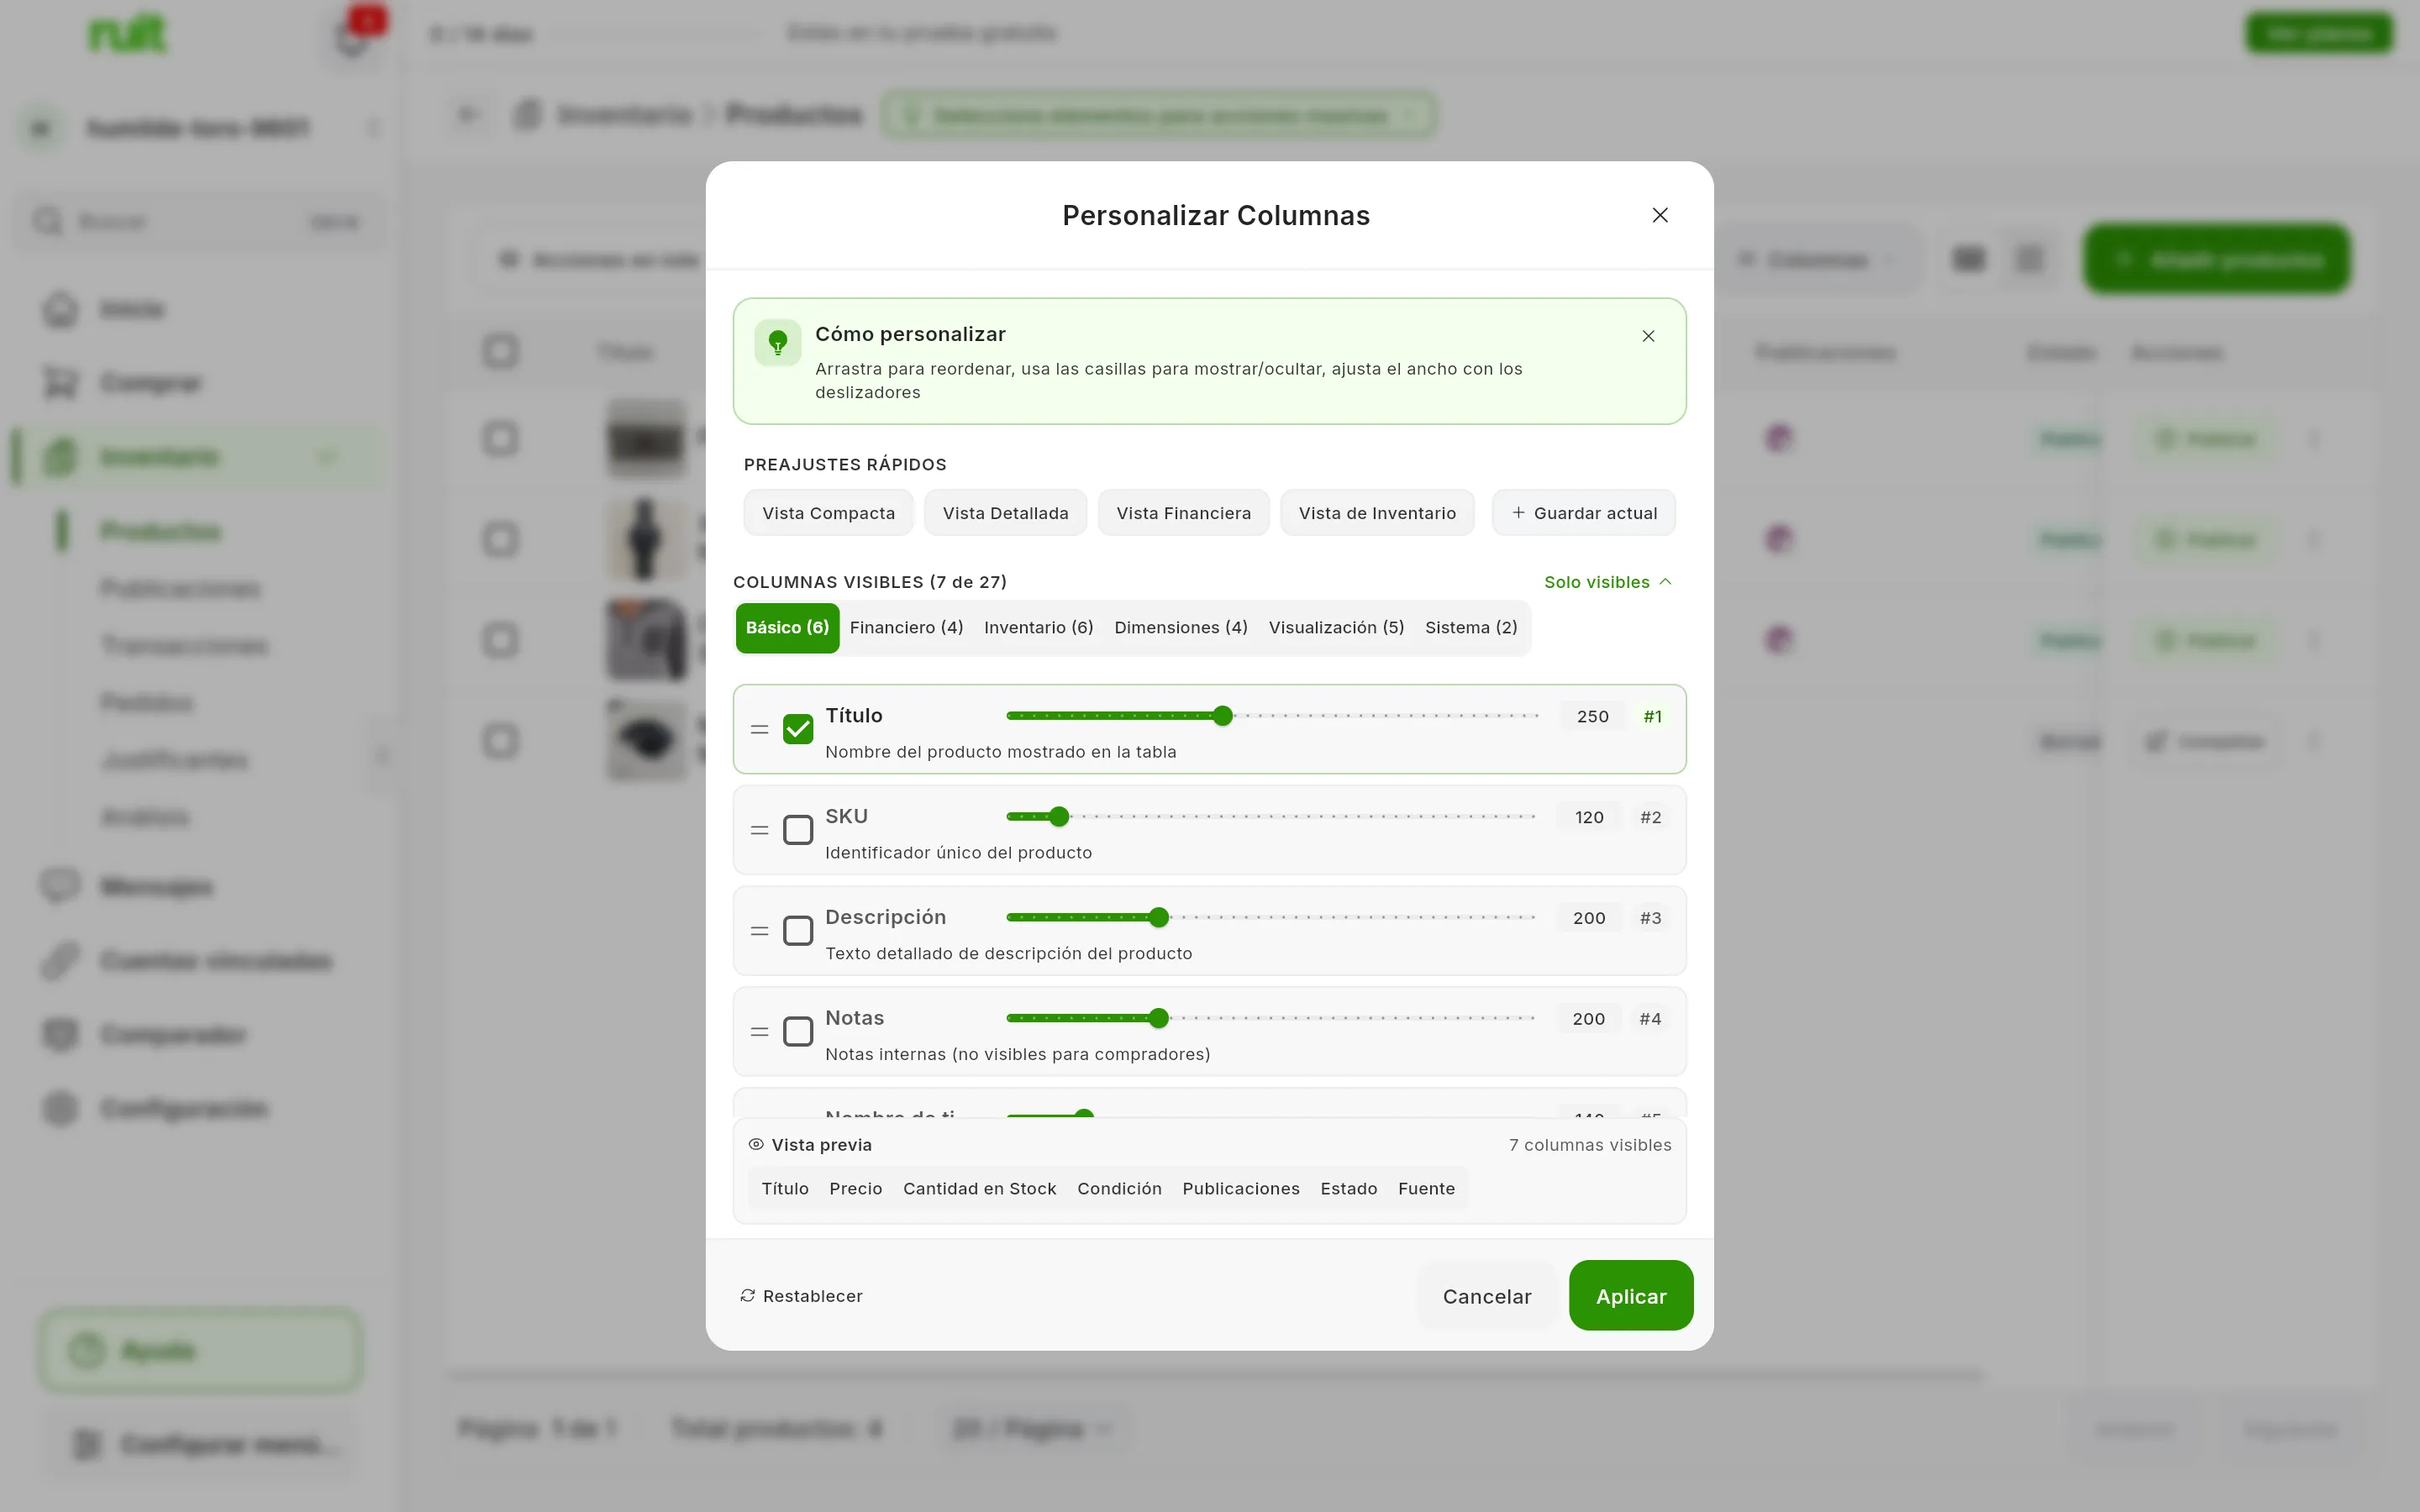Apply the Vista de Inventario preset
The height and width of the screenshot is (1512, 2420).
pos(1377,513)
